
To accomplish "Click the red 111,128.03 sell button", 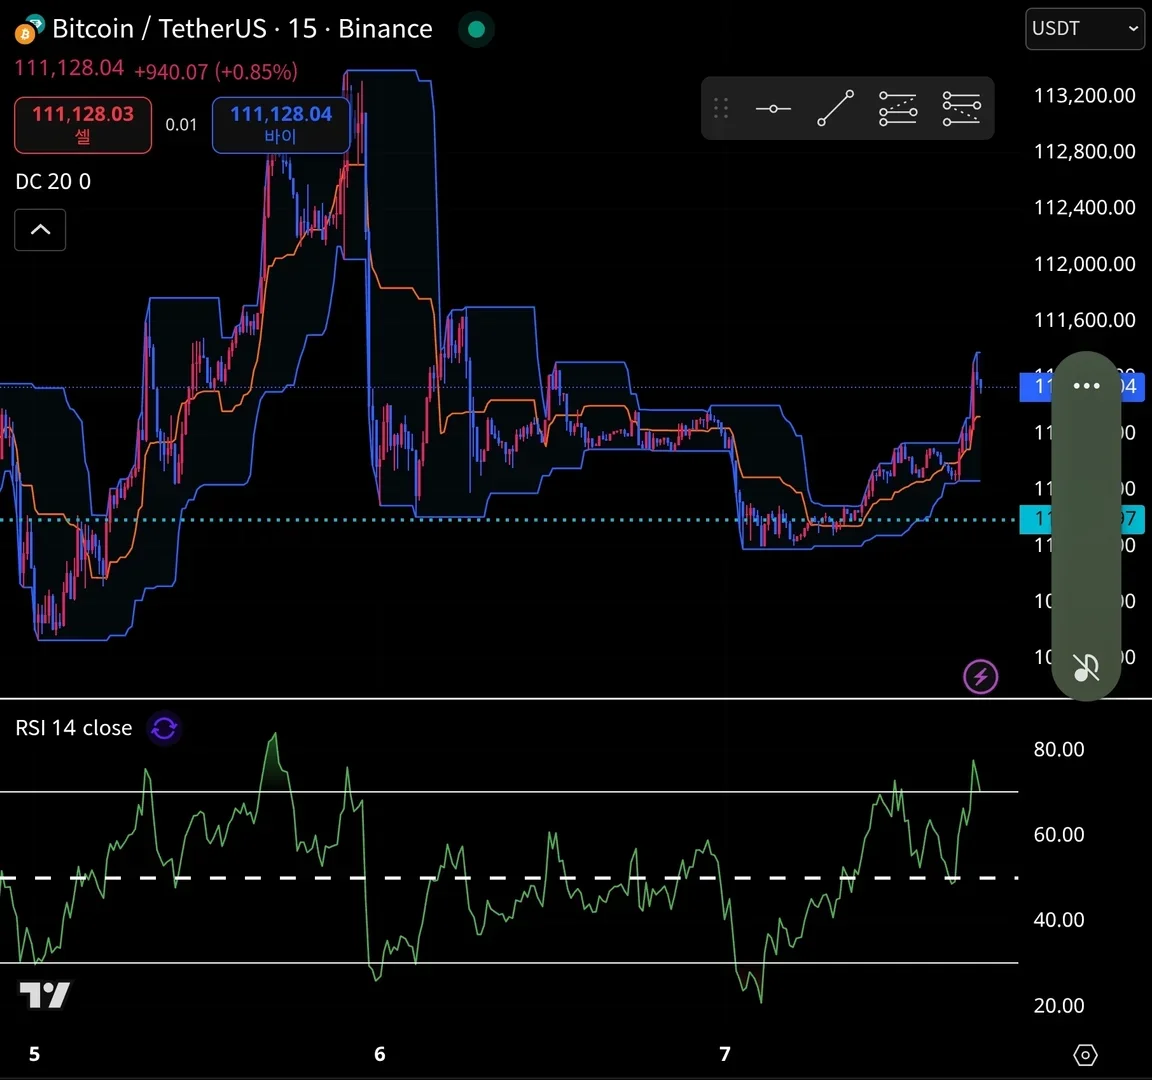I will tap(83, 125).
